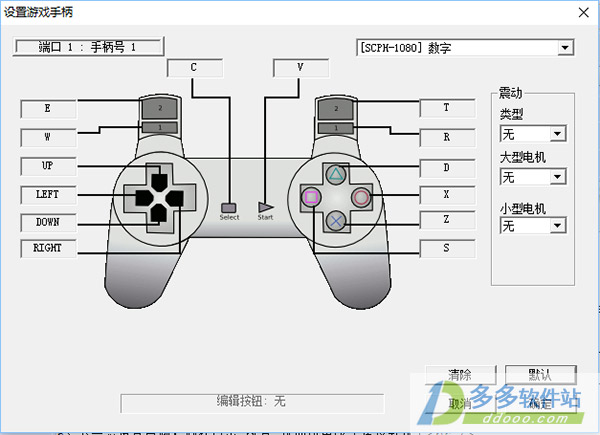Click the D-pad up arrow

[x=159, y=182]
